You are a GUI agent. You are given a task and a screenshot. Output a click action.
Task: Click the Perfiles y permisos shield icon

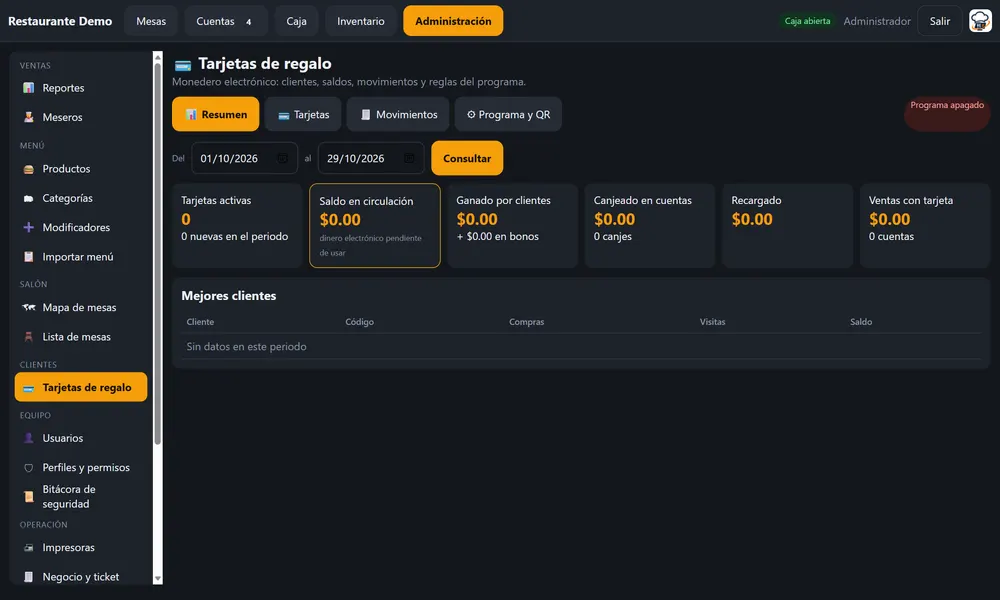click(x=29, y=467)
